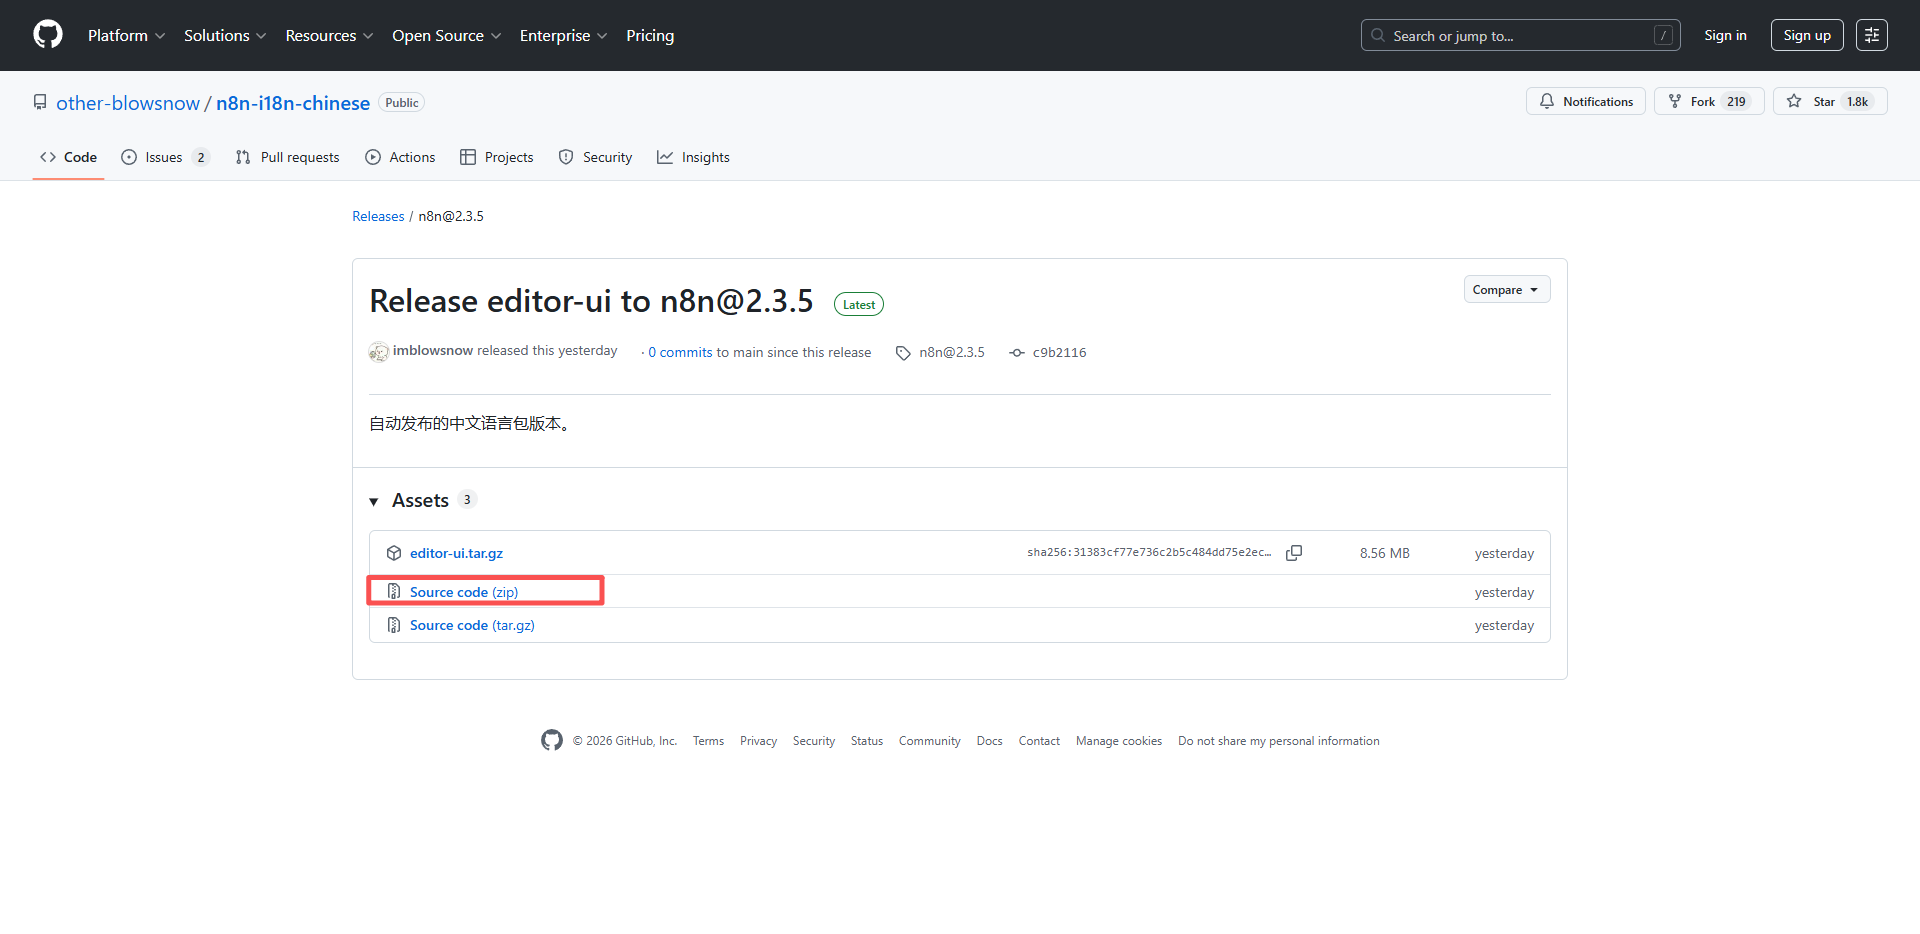Open the n8n-i18n-chinese repository link

click(x=293, y=103)
